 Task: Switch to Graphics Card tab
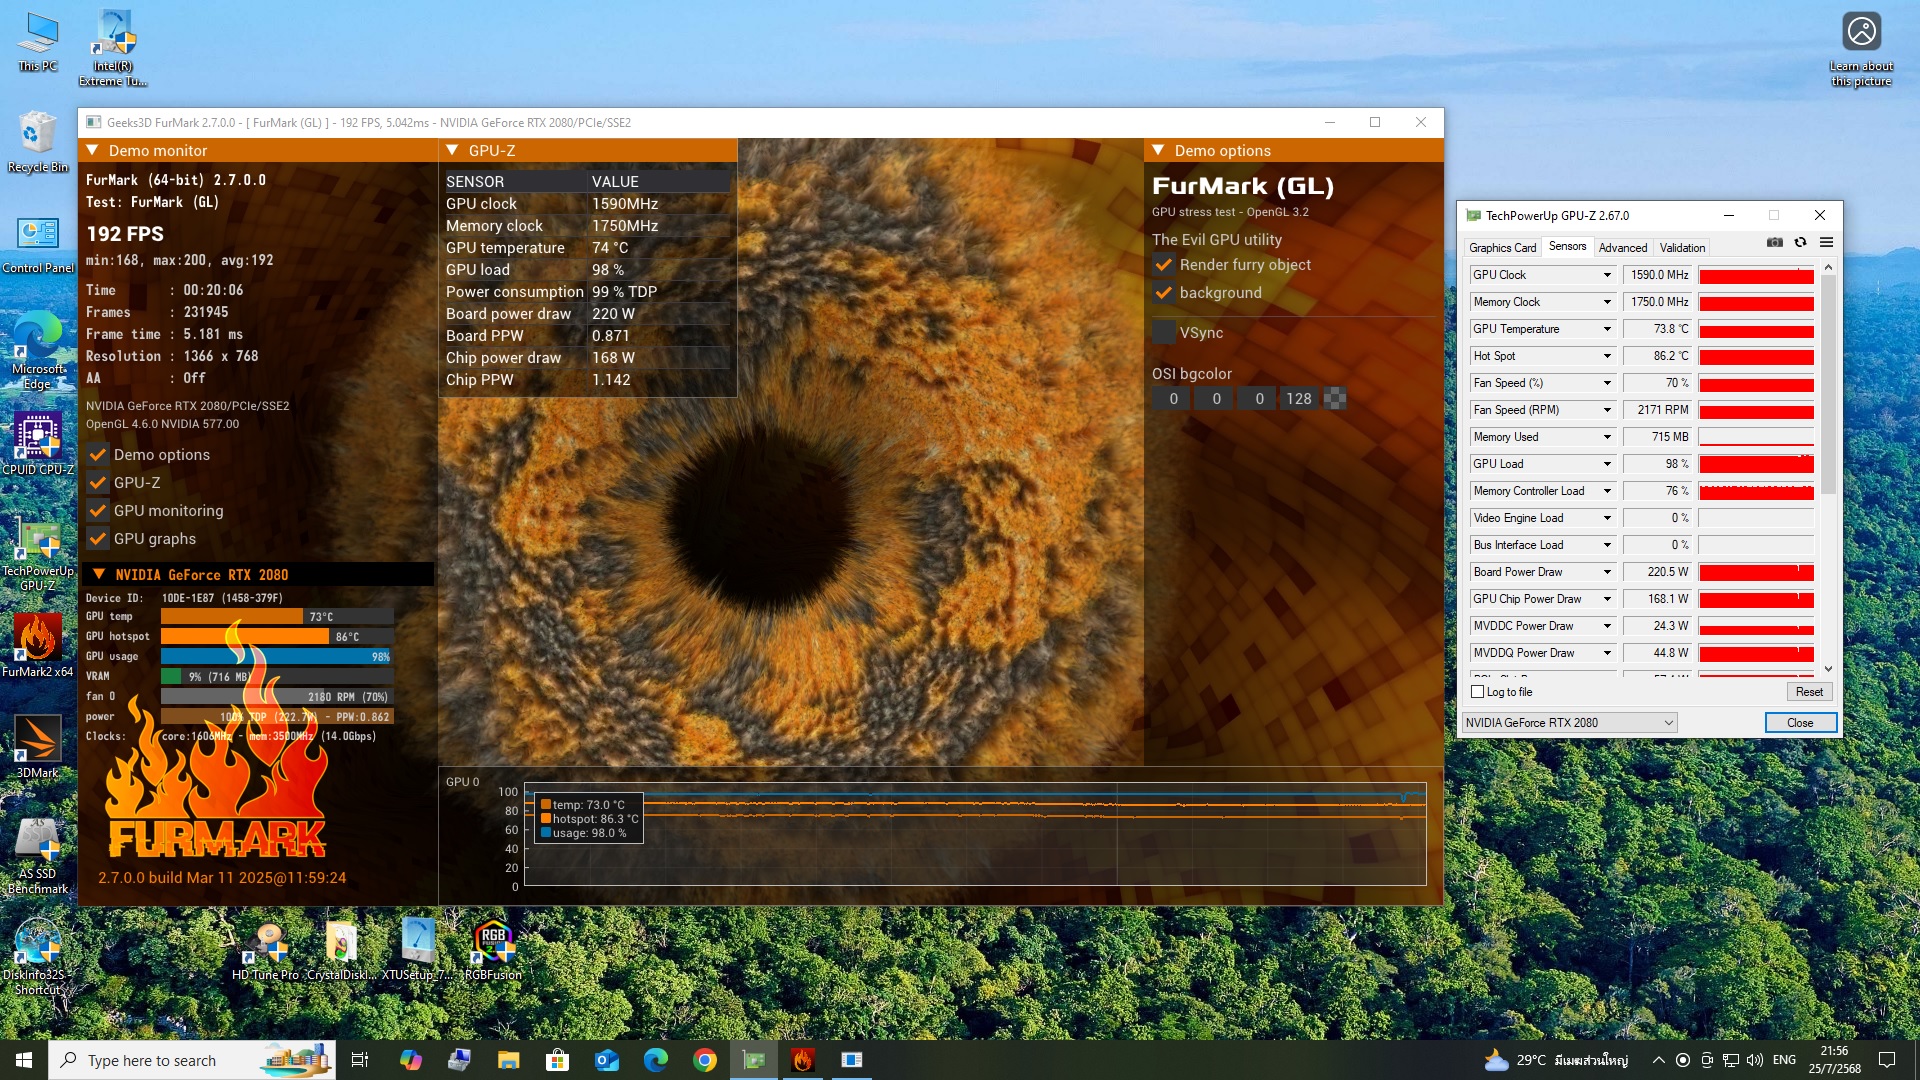[1502, 248]
